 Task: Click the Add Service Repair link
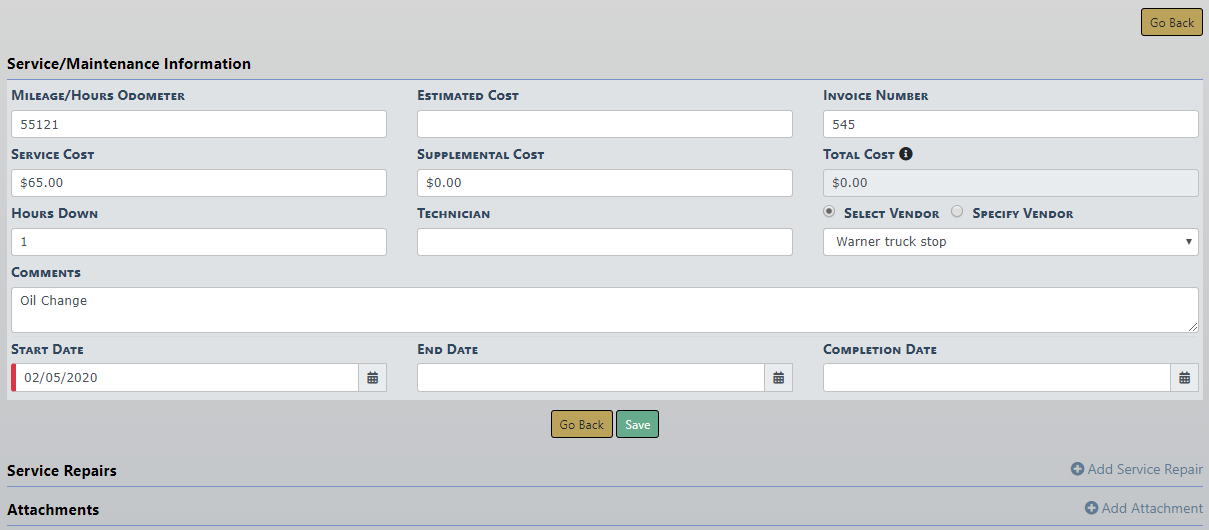(1136, 469)
